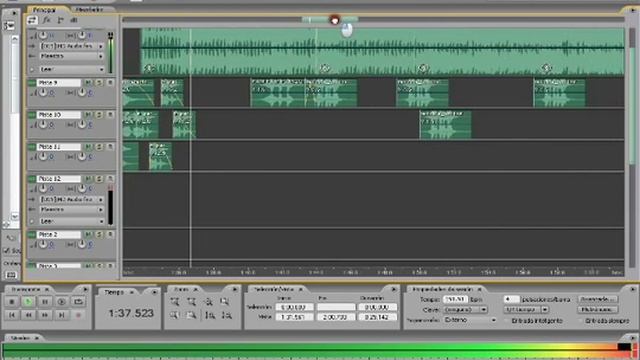The image size is (640, 360).
Task: Click the audio clip on Pista 10 near 1:50
Action: pyautogui.click(x=445, y=124)
